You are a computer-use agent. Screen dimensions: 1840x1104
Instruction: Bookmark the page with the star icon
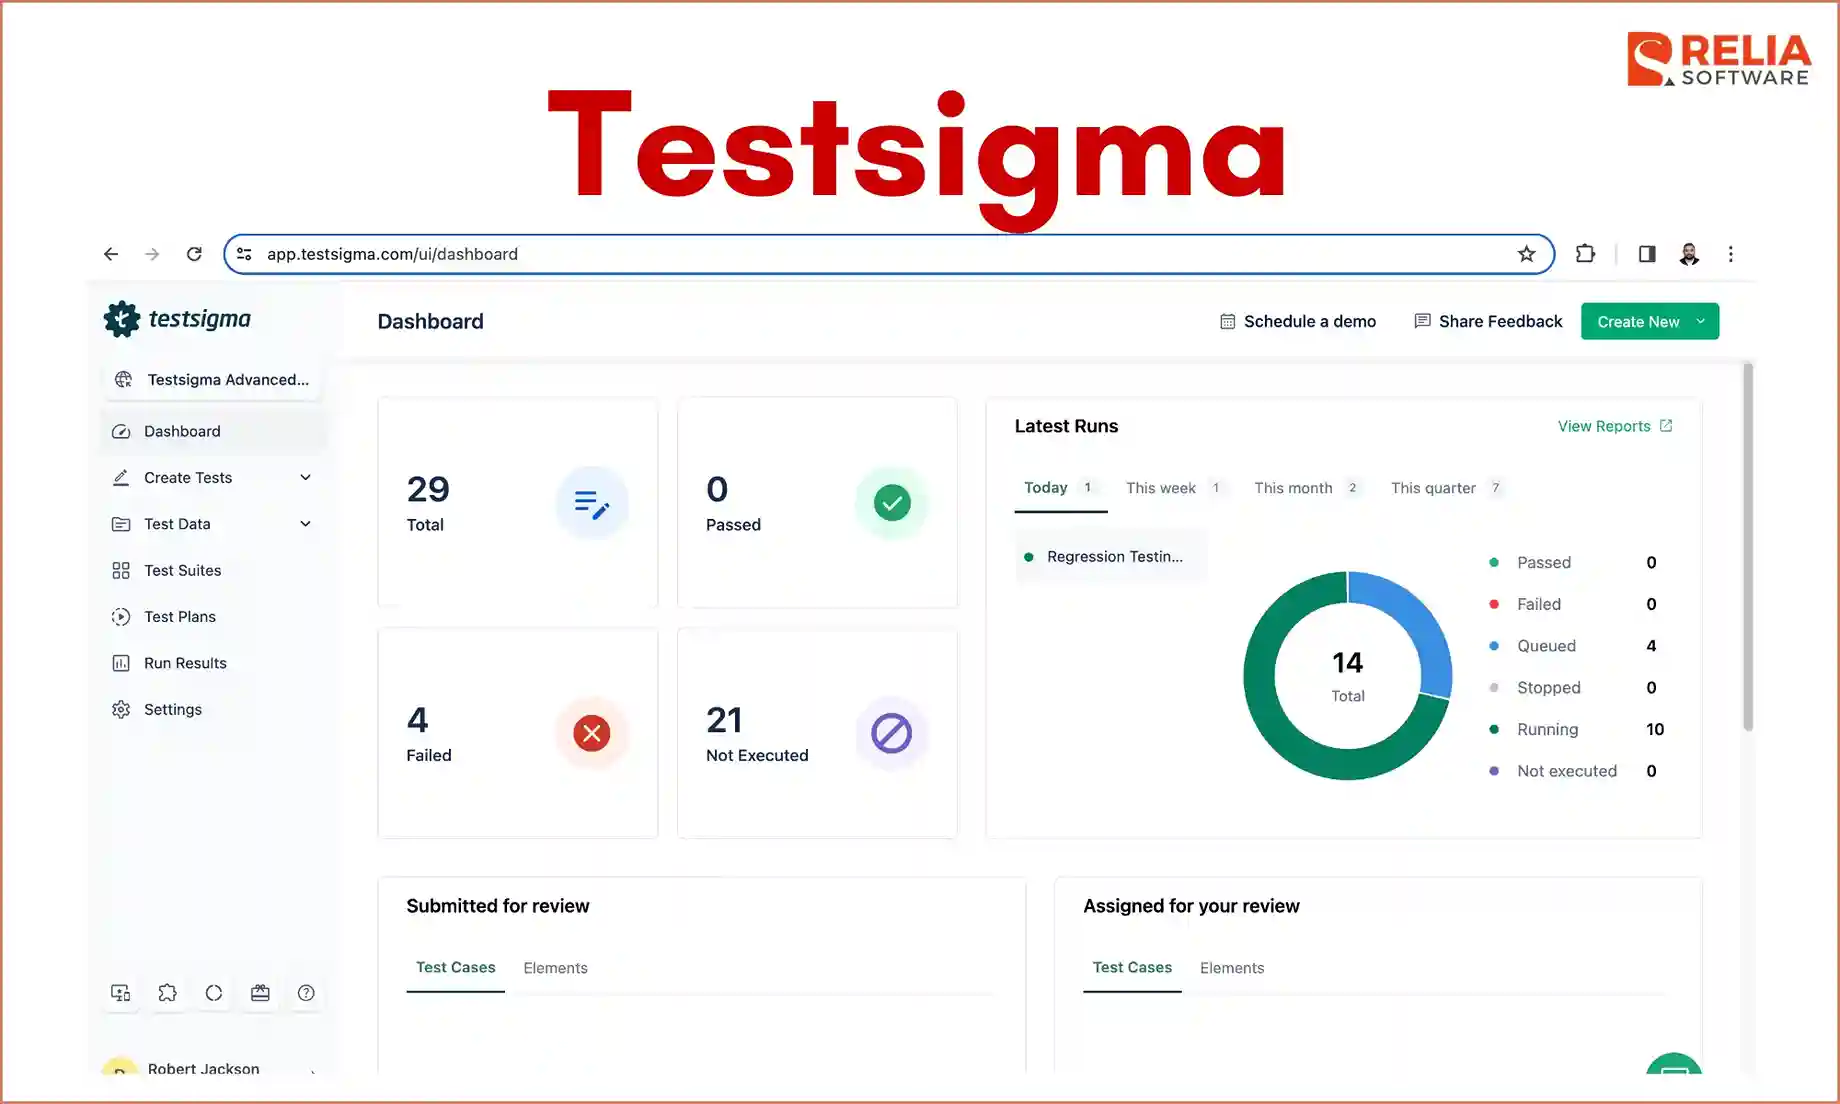coord(1527,254)
